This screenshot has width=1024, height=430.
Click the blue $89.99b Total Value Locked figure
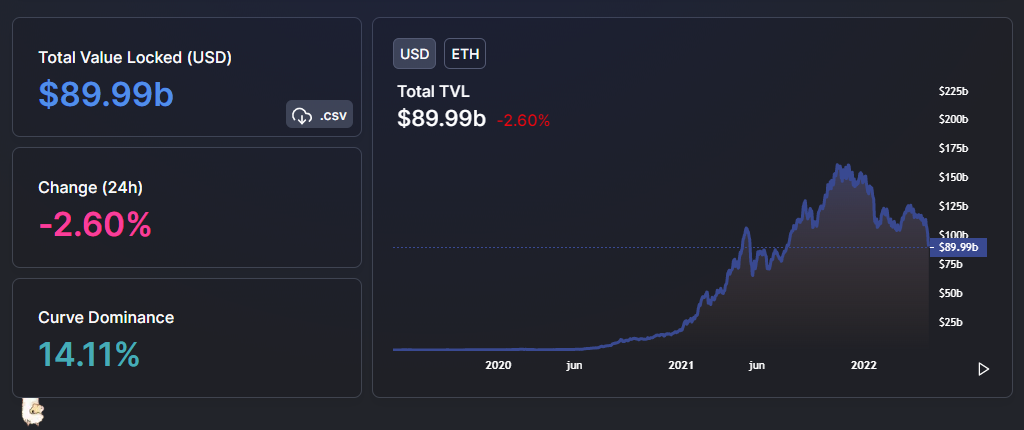coord(106,94)
